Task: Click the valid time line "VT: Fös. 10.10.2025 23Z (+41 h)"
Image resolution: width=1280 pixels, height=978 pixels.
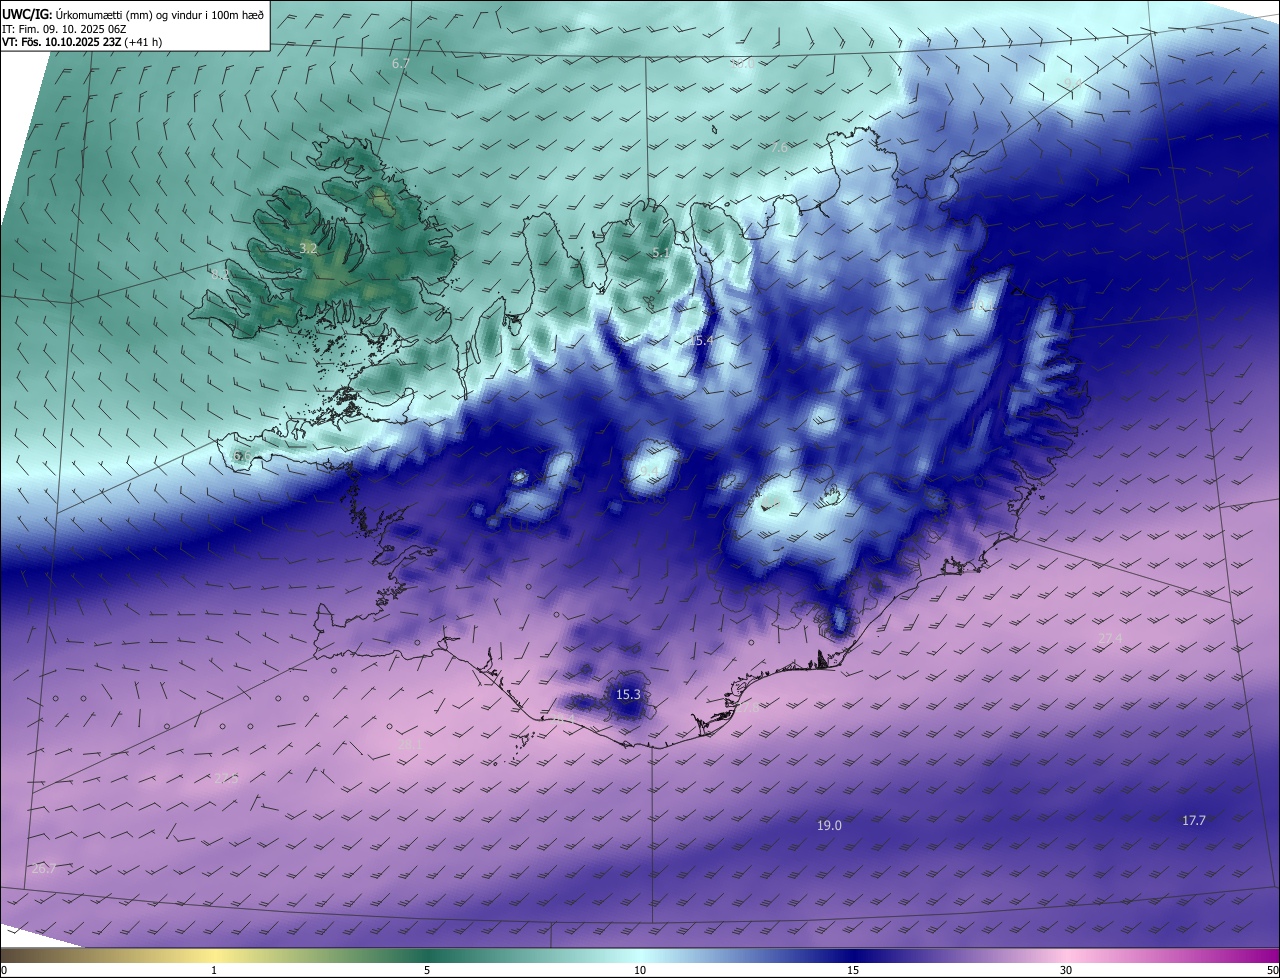Action: point(82,42)
